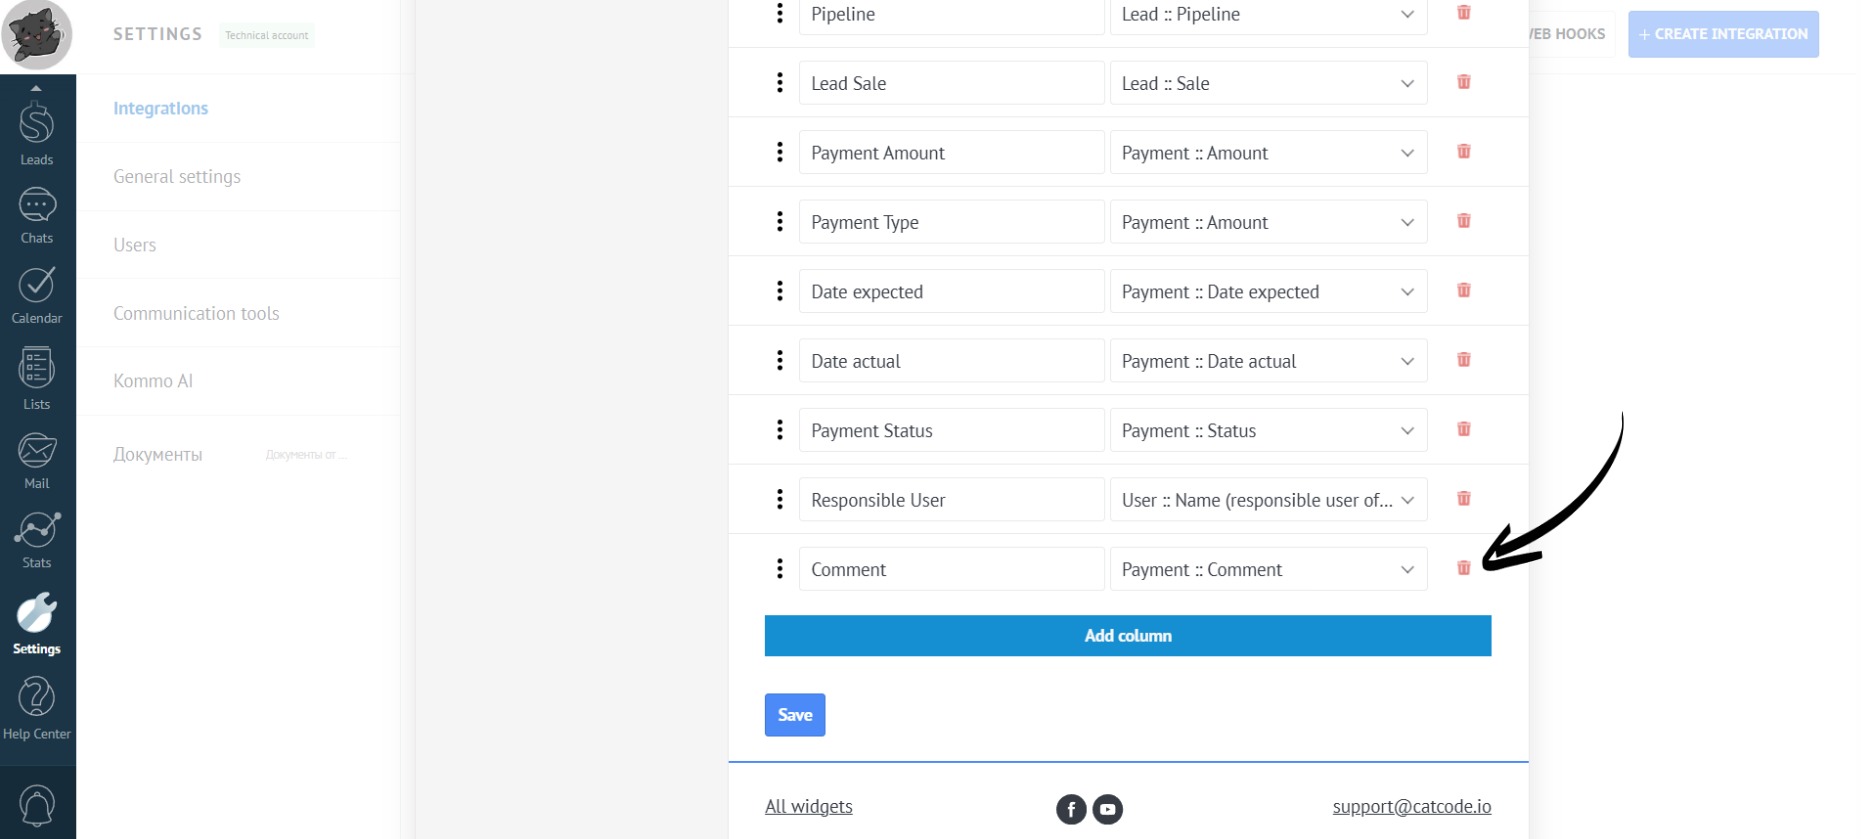The width and height of the screenshot is (1861, 839).
Task: Delete the Comment column row
Action: tap(1463, 568)
